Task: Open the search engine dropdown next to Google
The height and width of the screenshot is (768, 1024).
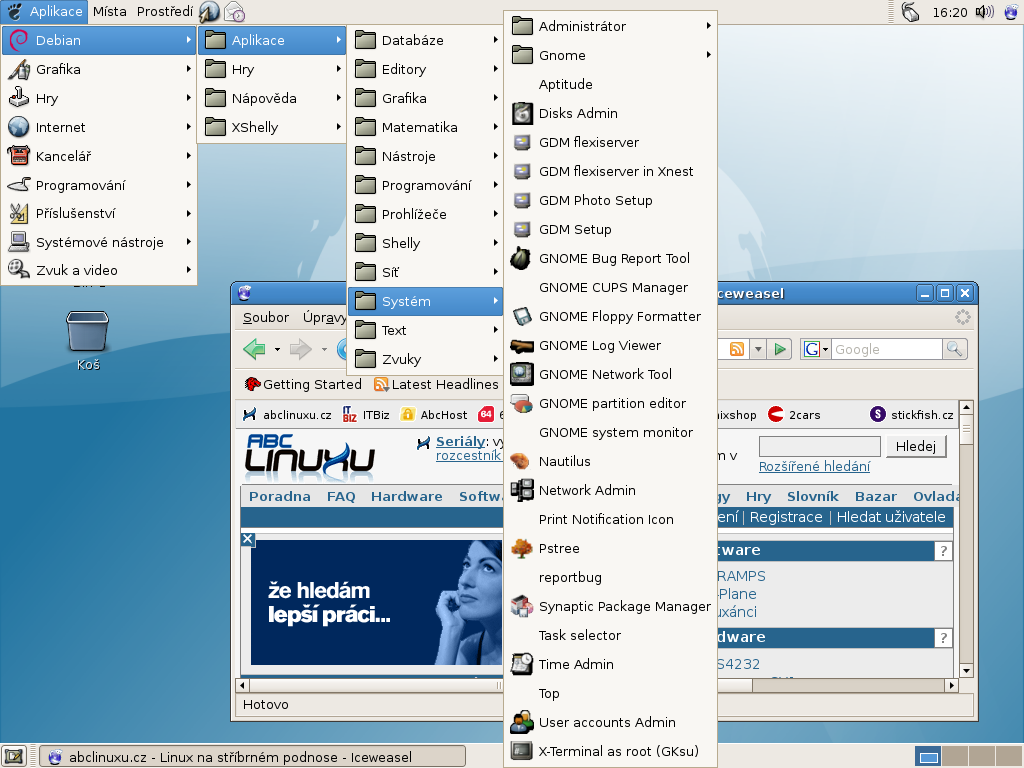Action: click(x=816, y=349)
